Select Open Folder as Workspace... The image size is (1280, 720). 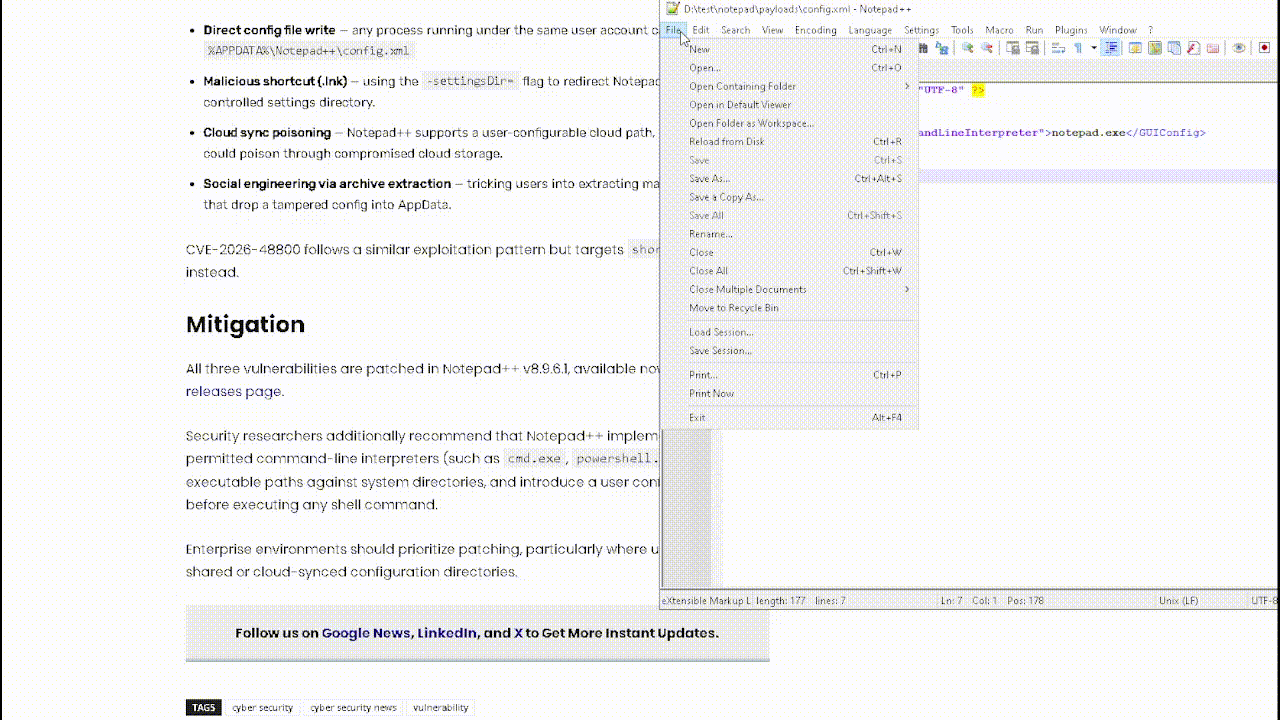pyautogui.click(x=789, y=123)
